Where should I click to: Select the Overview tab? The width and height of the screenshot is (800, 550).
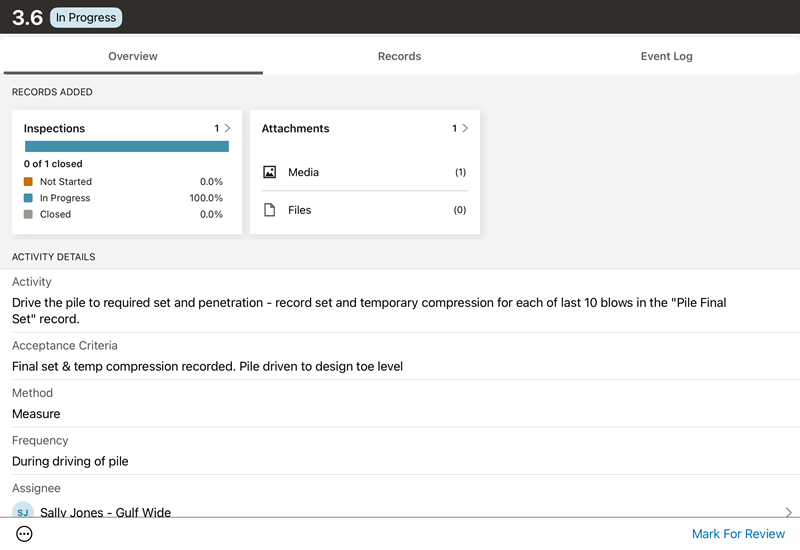click(133, 56)
